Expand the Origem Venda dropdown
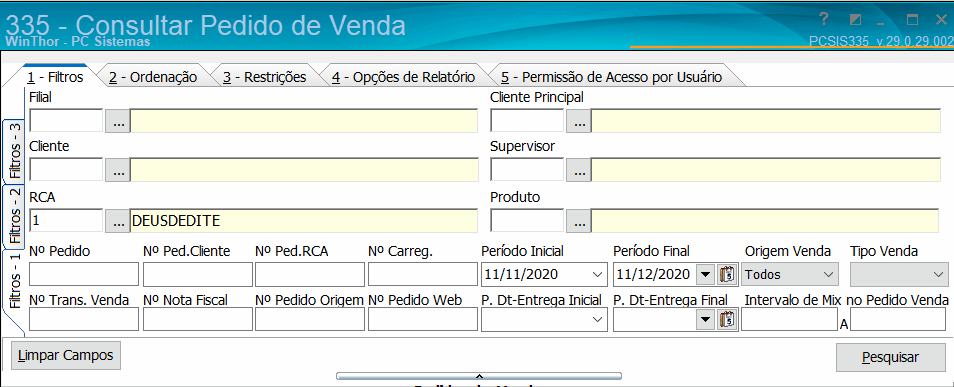 [827, 274]
